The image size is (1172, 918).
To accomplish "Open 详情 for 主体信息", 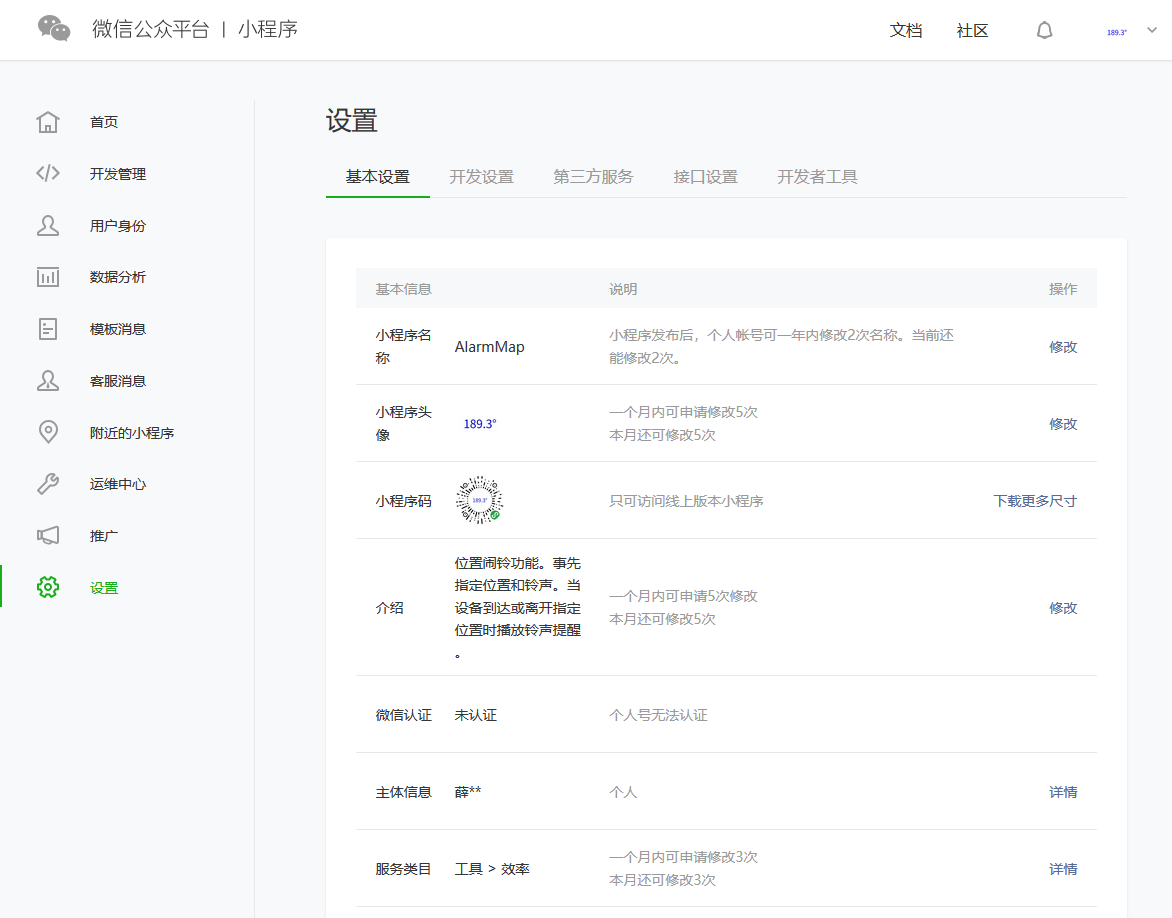I will point(1062,792).
